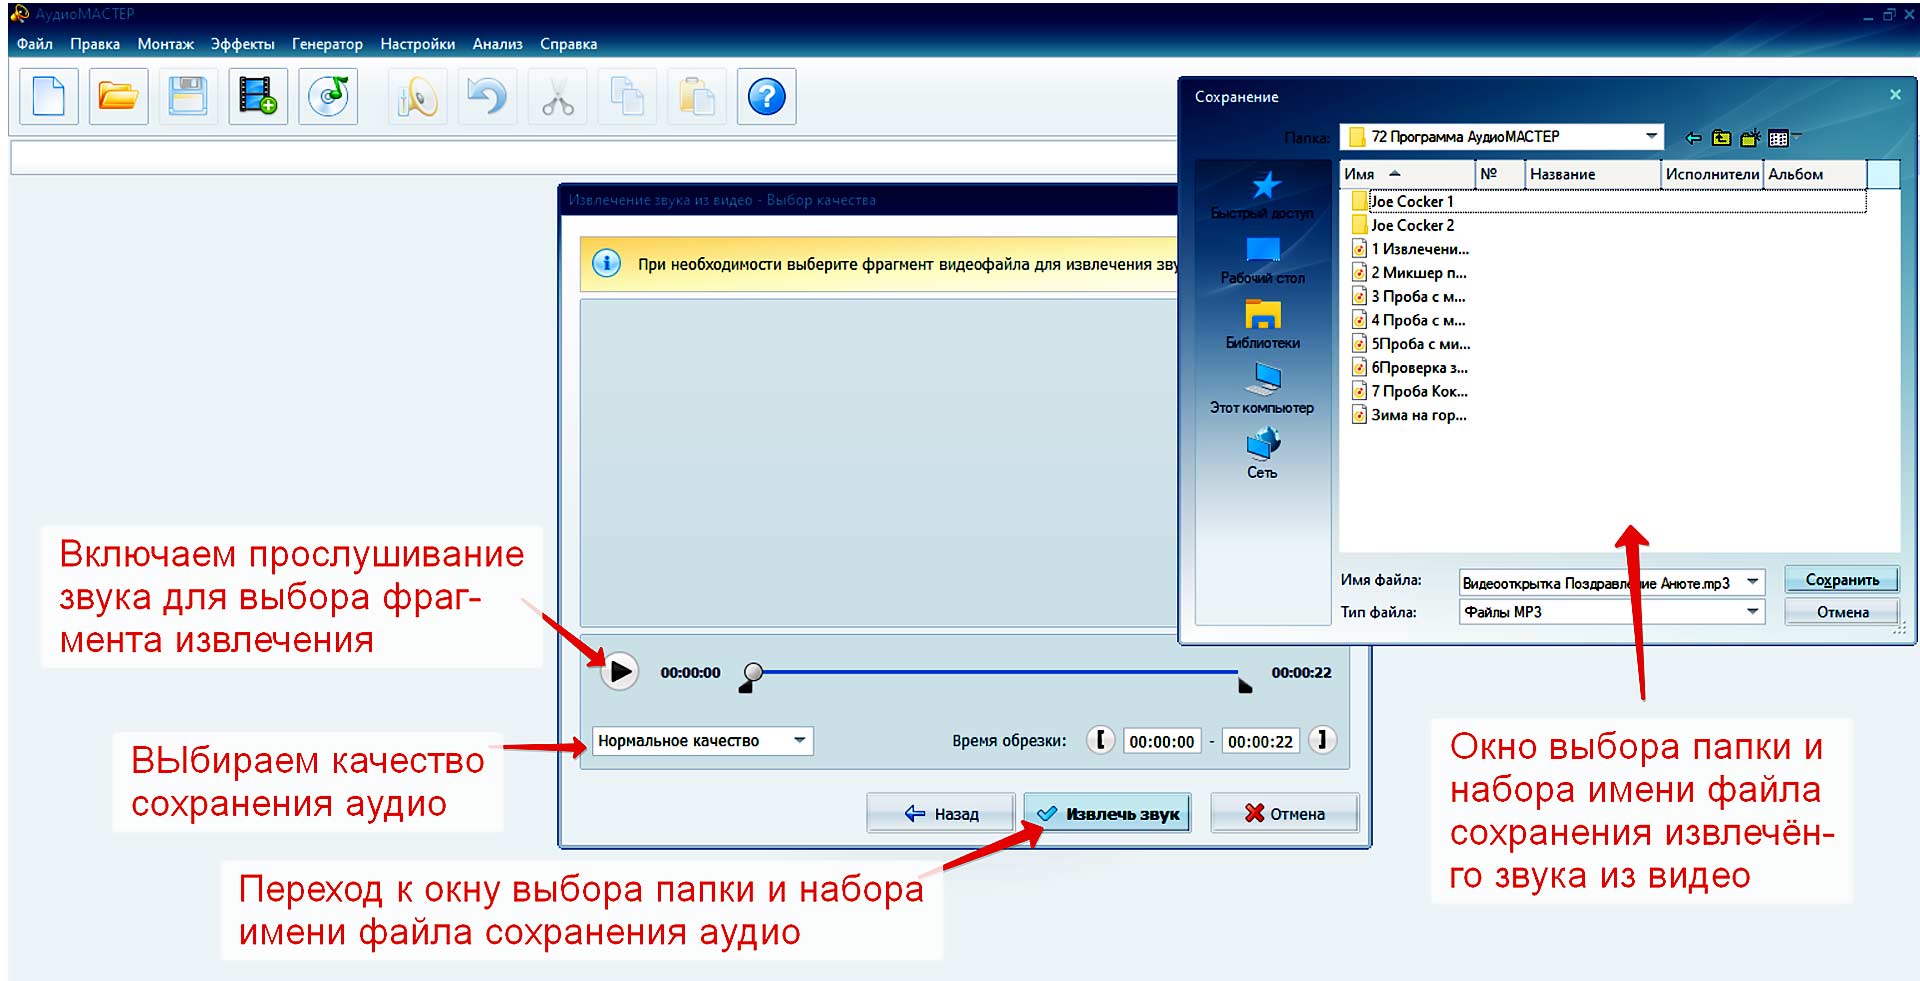Click the rip audio CD music icon
The image size is (1920, 981).
click(x=328, y=97)
